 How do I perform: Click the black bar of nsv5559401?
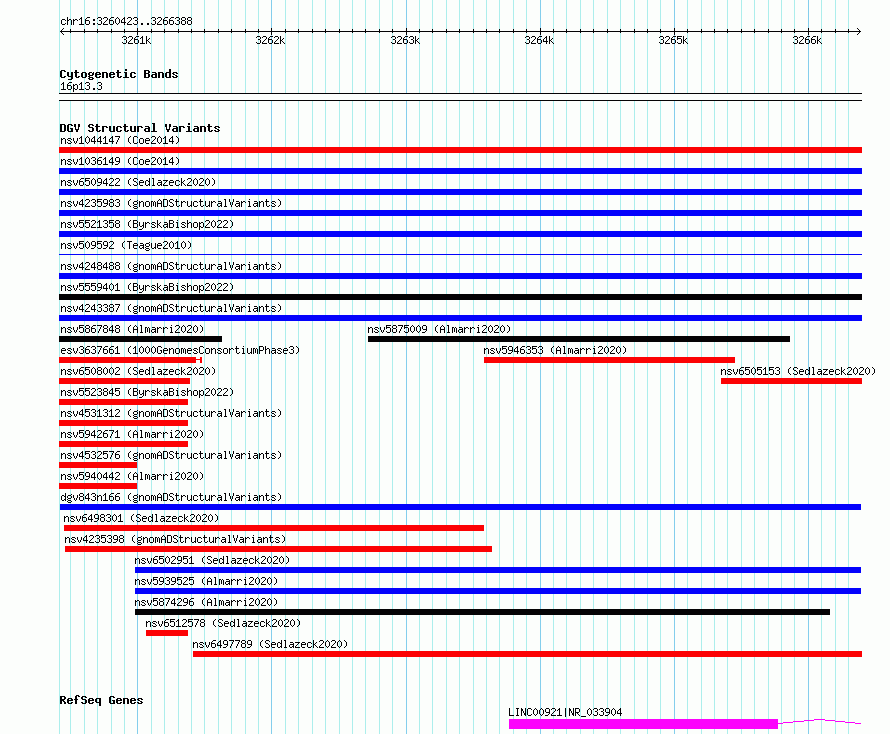460,297
